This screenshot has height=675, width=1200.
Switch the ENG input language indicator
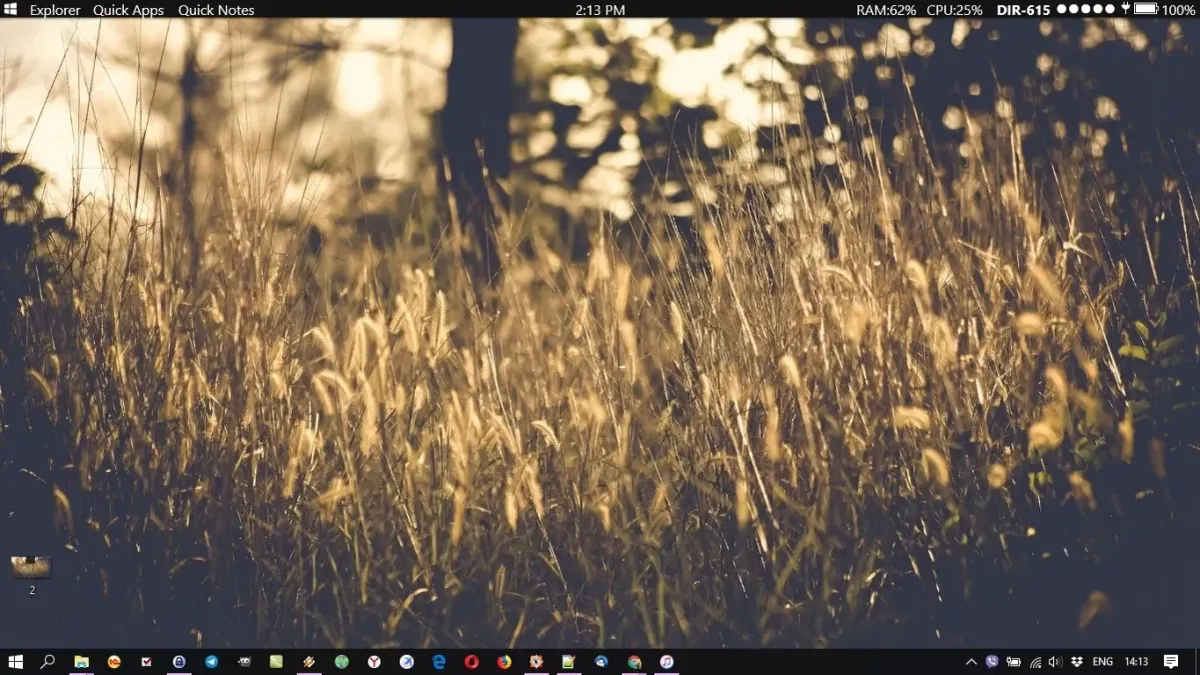coord(1103,661)
